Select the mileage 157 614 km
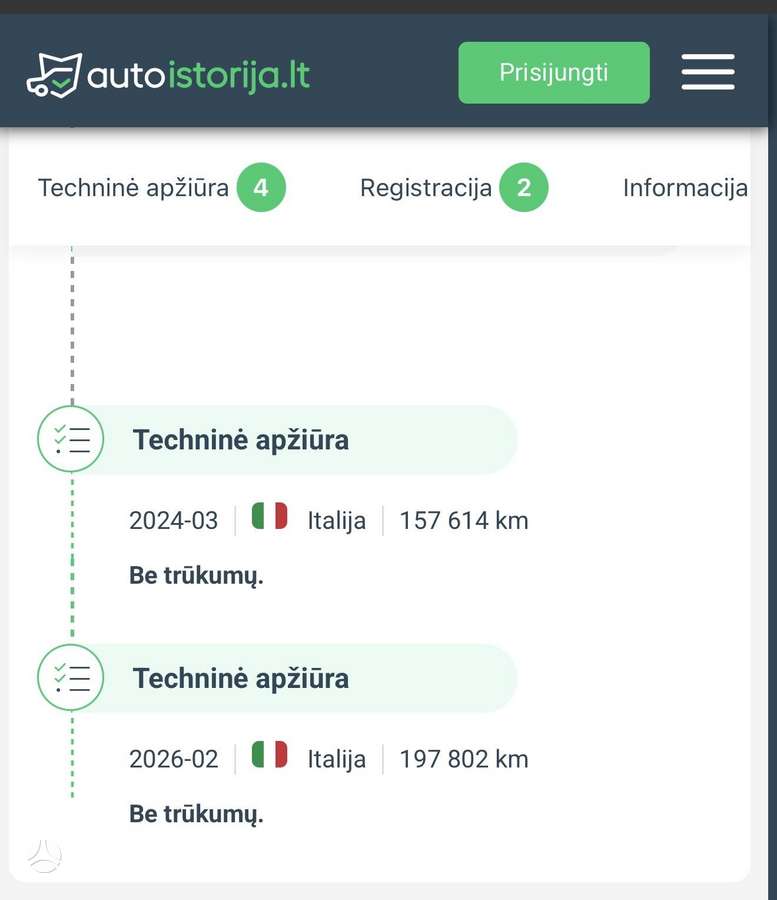 click(464, 521)
